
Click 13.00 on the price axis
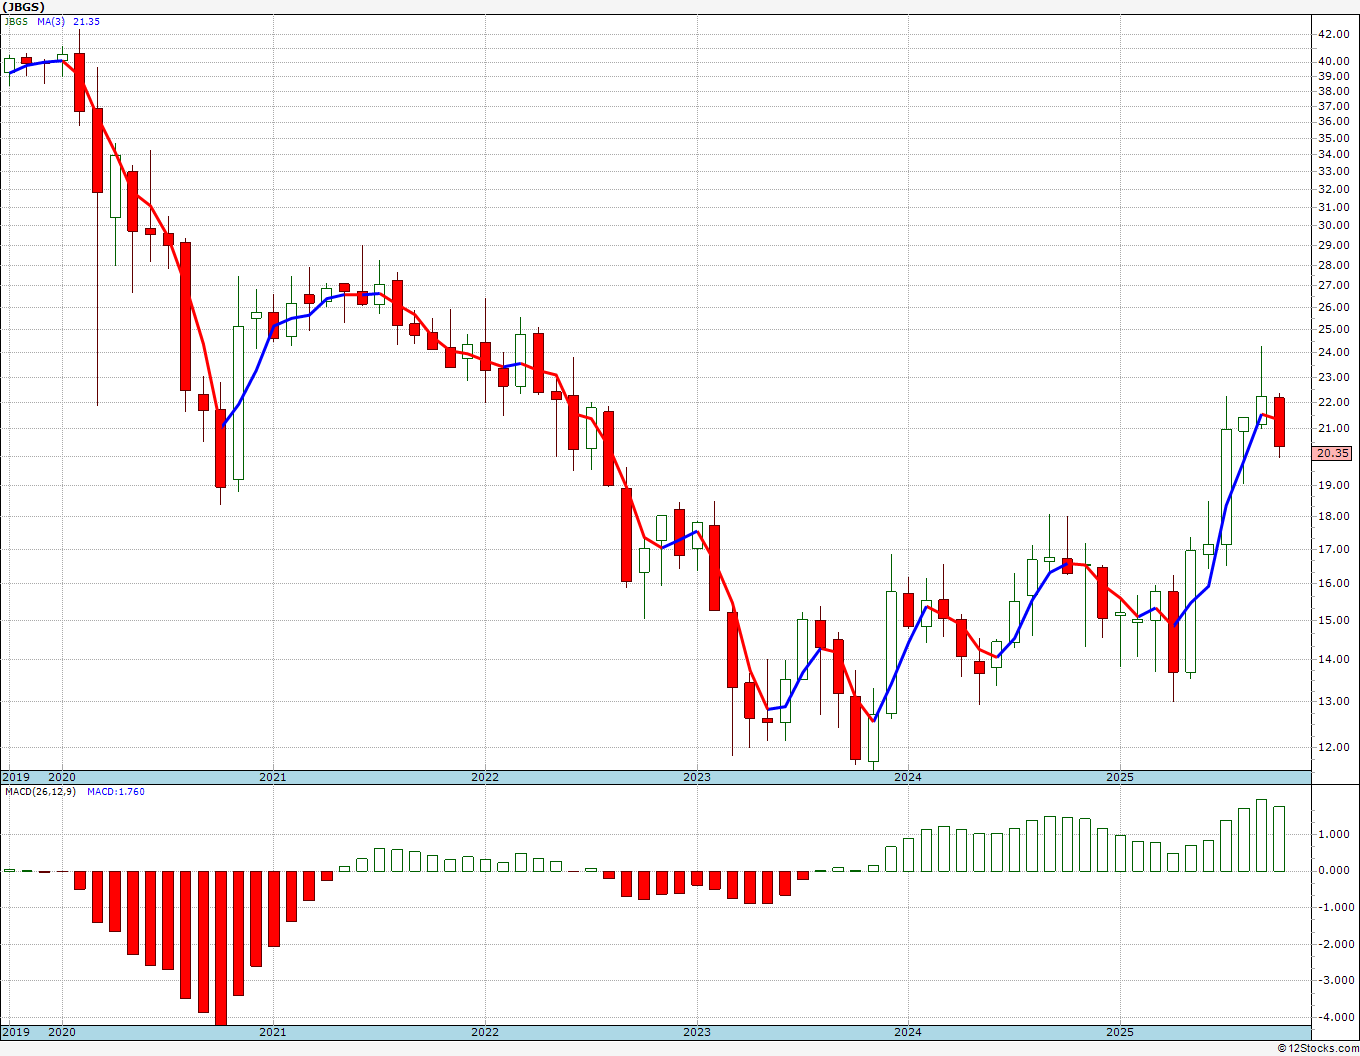click(x=1334, y=702)
